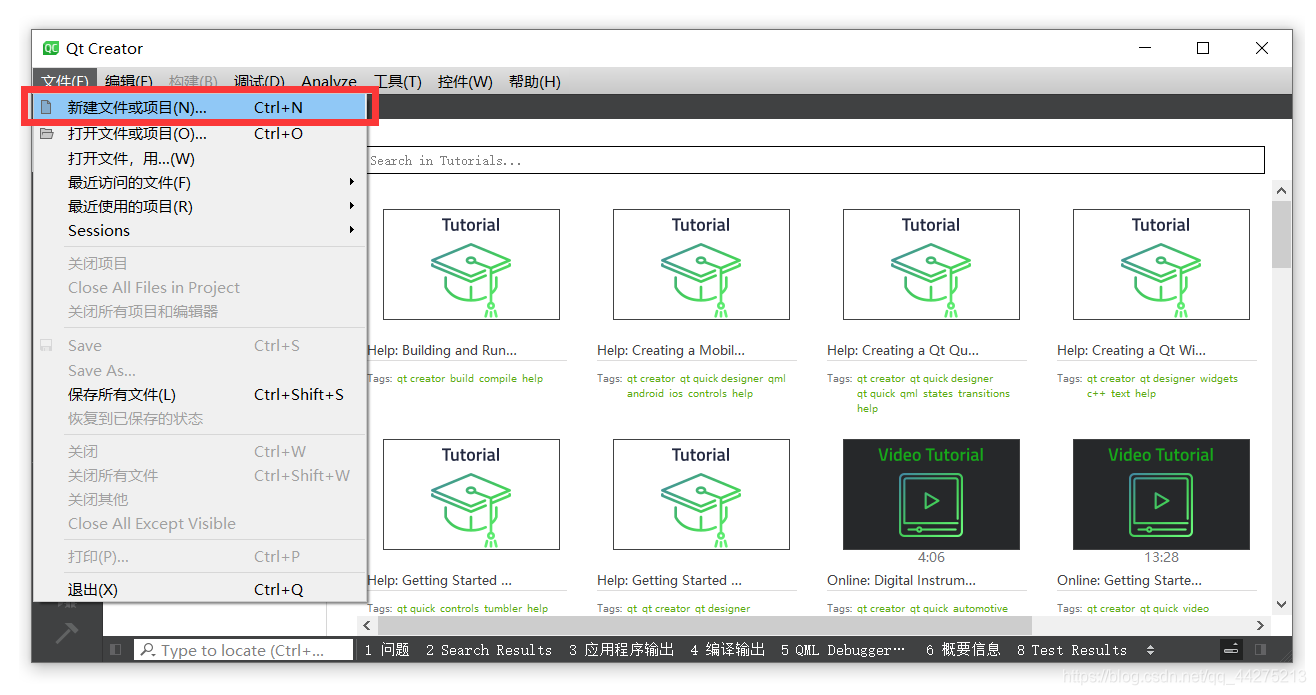The height and width of the screenshot is (695, 1316).
Task: Open the 5 QML Debugger pane
Action: tap(843, 650)
